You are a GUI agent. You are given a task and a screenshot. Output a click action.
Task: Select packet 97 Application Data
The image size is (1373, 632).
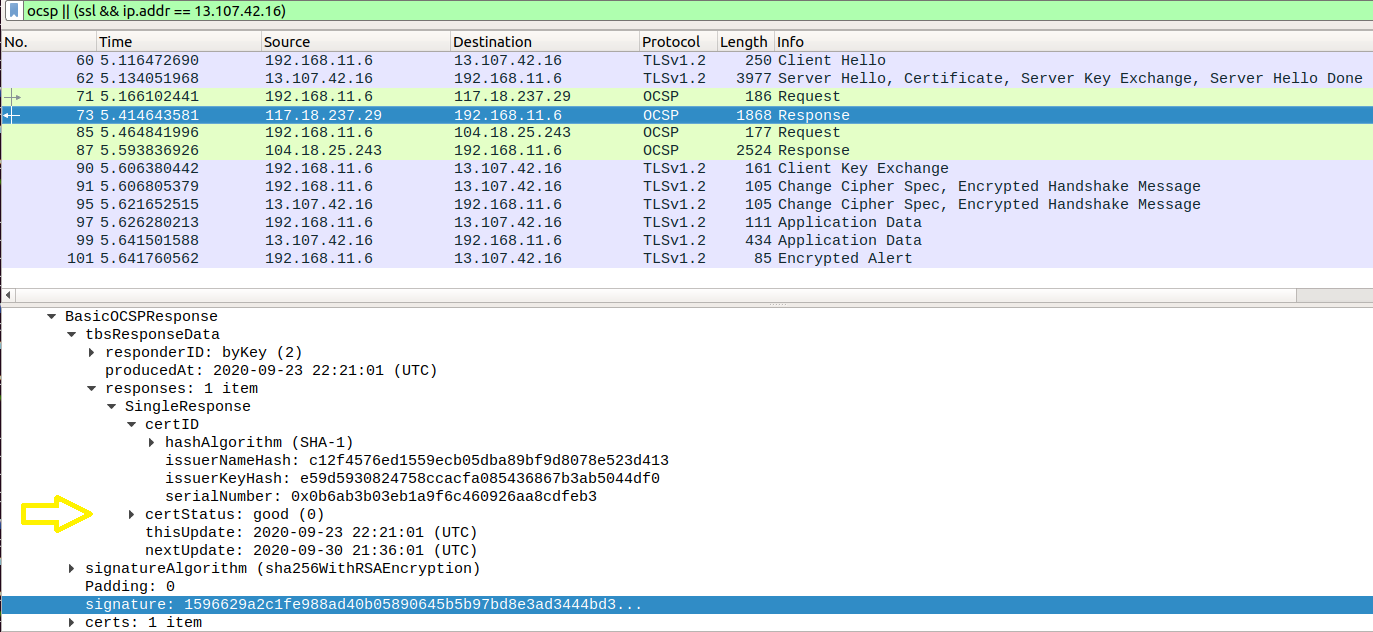click(x=686, y=222)
